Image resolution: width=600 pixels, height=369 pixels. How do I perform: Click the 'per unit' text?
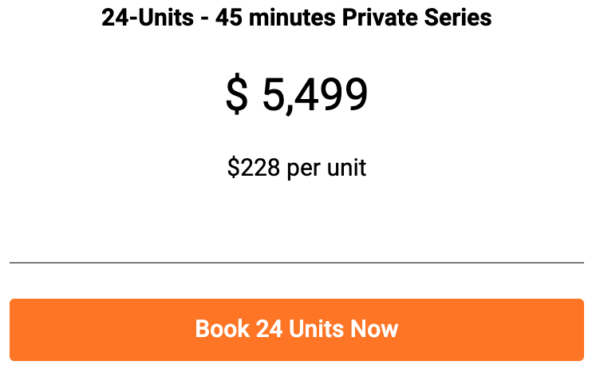(326, 168)
